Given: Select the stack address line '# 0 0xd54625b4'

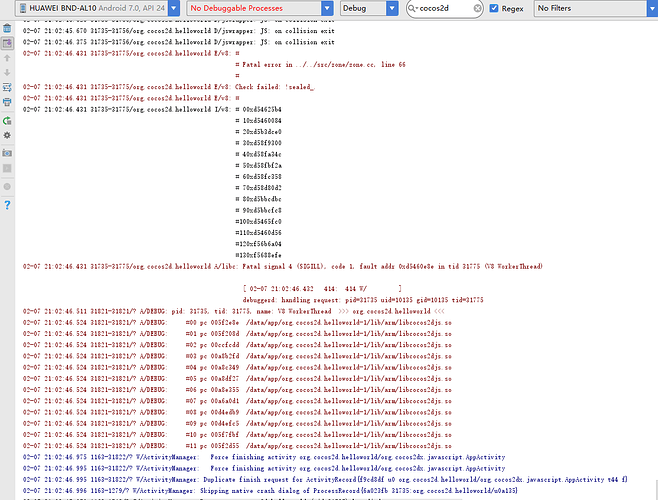Looking at the screenshot, I should [x=258, y=110].
